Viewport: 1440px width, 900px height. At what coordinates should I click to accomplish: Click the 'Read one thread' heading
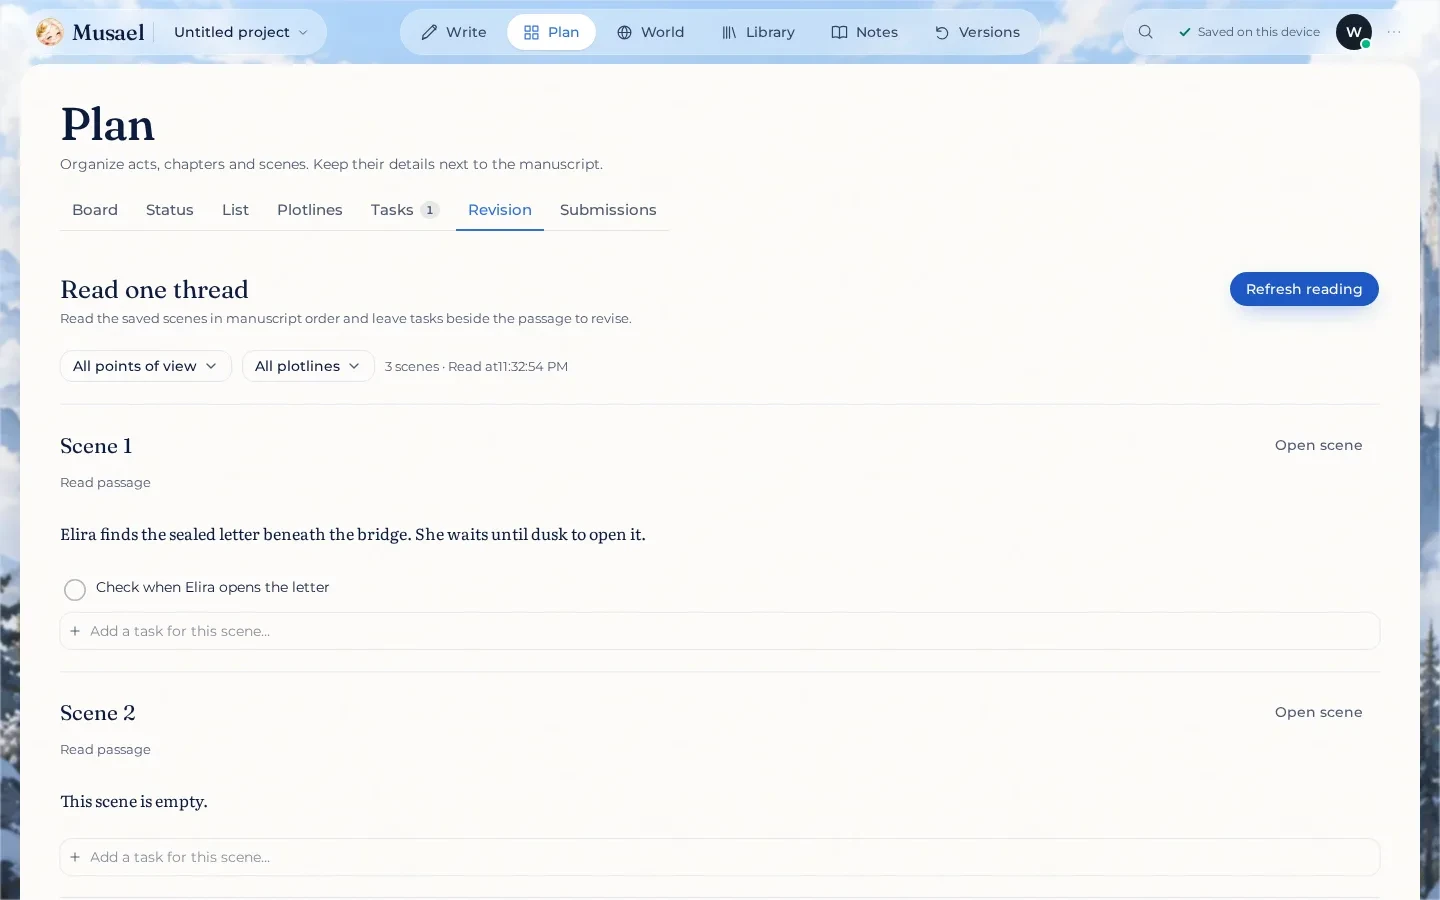(x=154, y=290)
